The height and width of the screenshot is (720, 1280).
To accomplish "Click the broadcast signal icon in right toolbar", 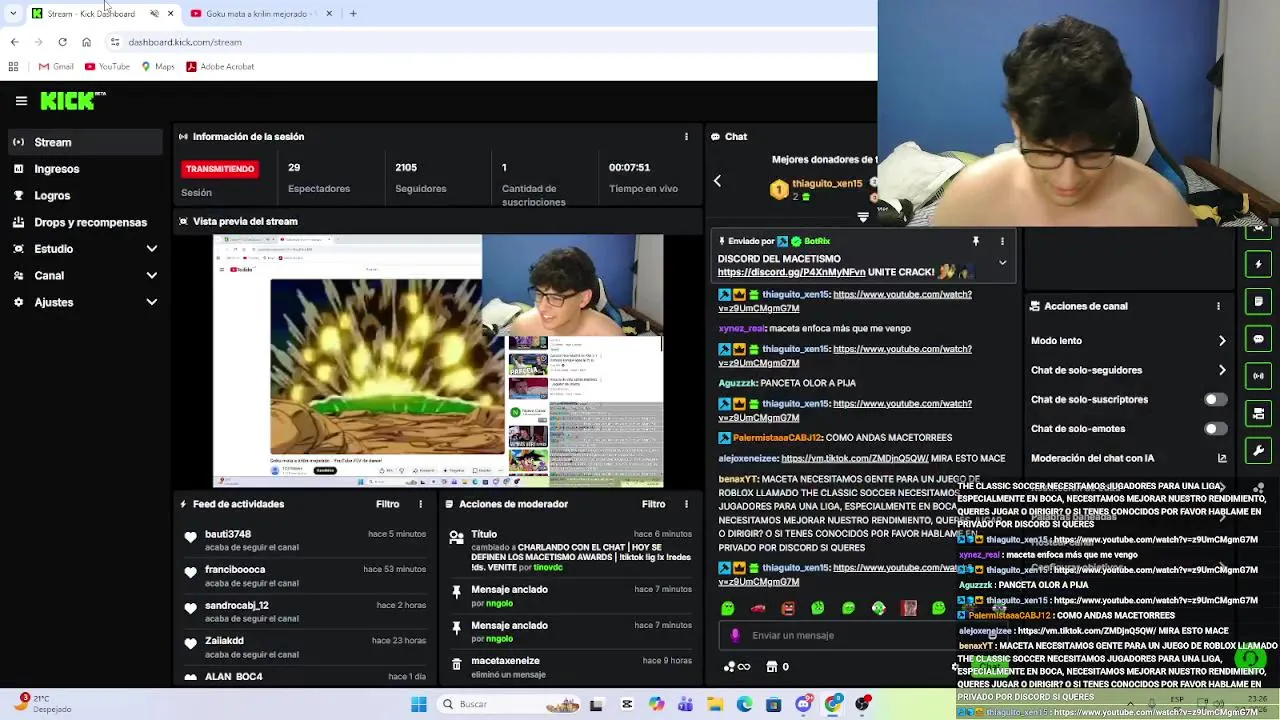I will (x=1259, y=376).
